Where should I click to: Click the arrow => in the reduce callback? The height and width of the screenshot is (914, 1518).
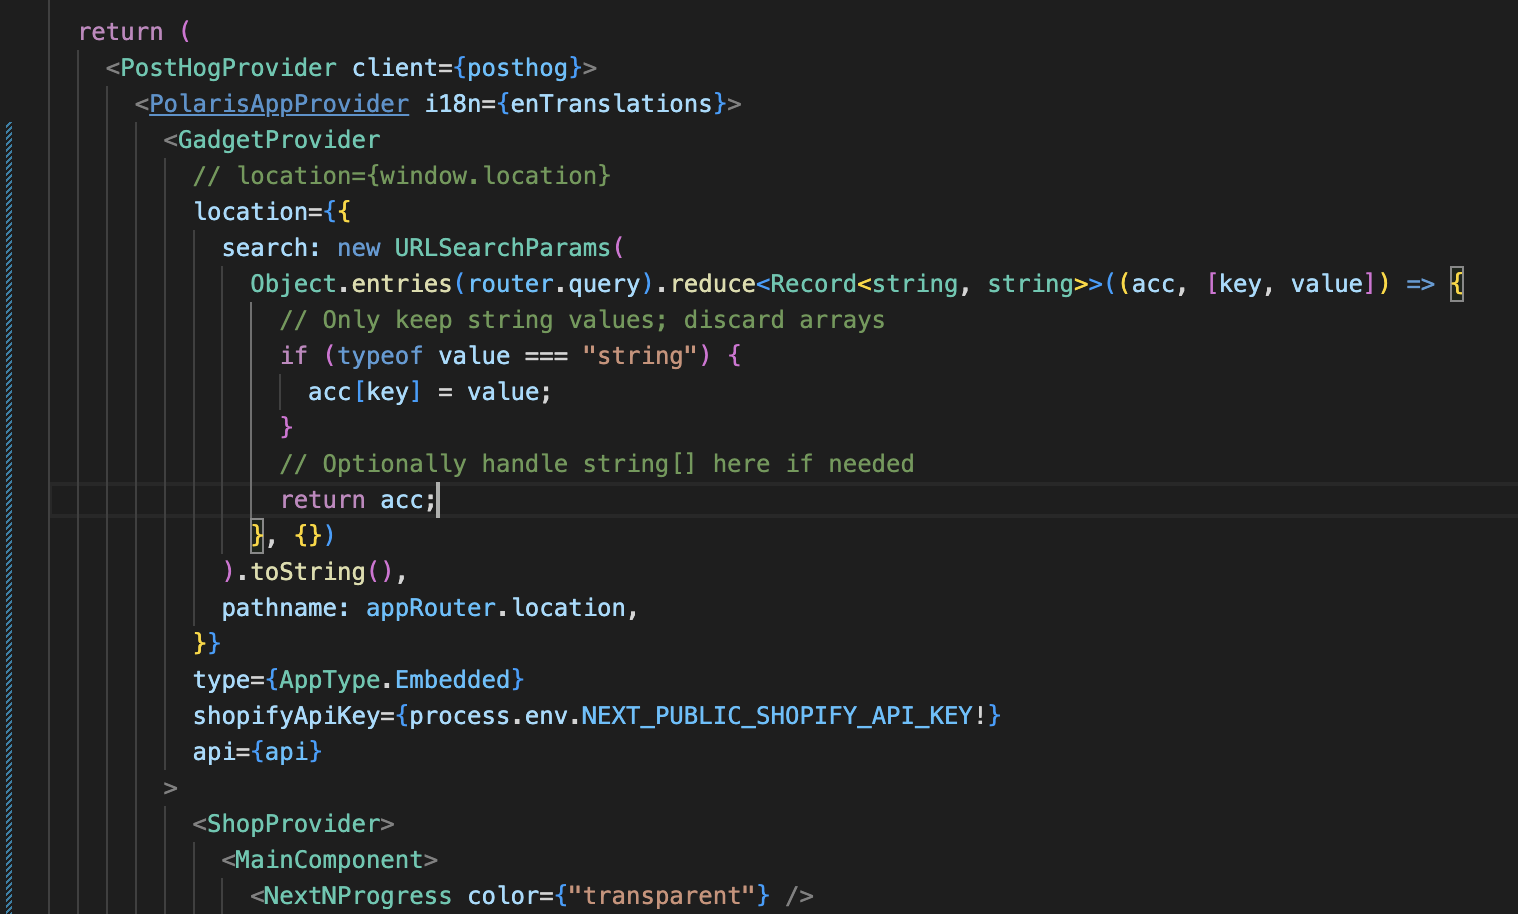[x=1420, y=284]
